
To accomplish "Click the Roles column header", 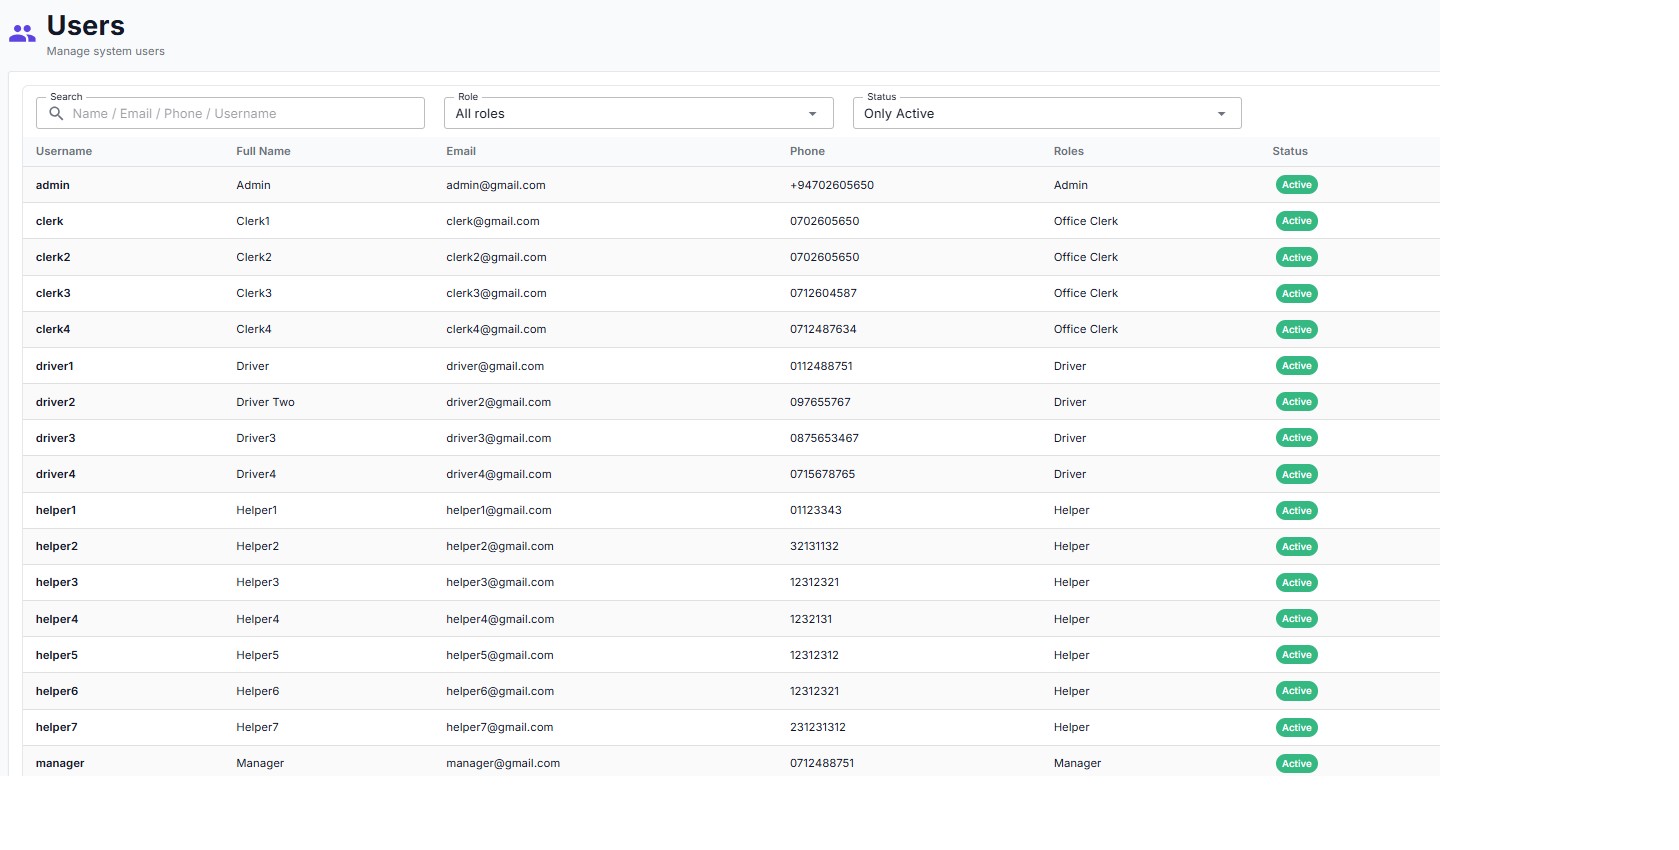I will coord(1068,151).
